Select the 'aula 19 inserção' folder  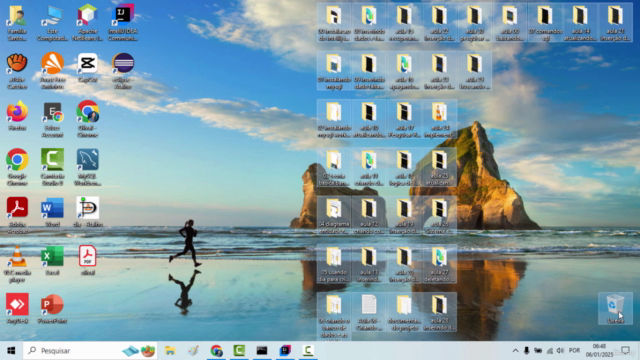(x=404, y=216)
